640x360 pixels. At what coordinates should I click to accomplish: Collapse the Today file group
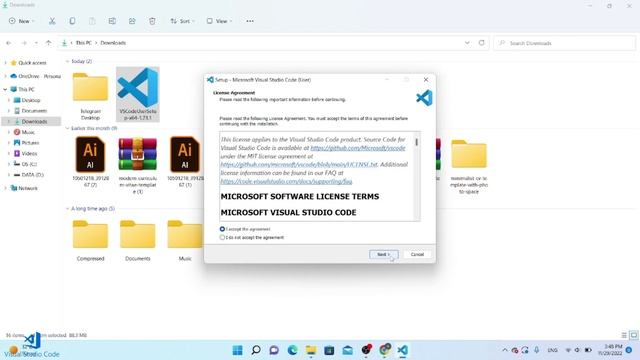tap(67, 61)
